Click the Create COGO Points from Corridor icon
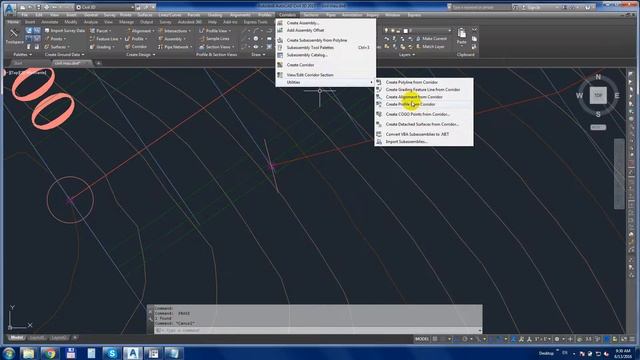Viewport: 640px width, 360px height. pyautogui.click(x=379, y=114)
